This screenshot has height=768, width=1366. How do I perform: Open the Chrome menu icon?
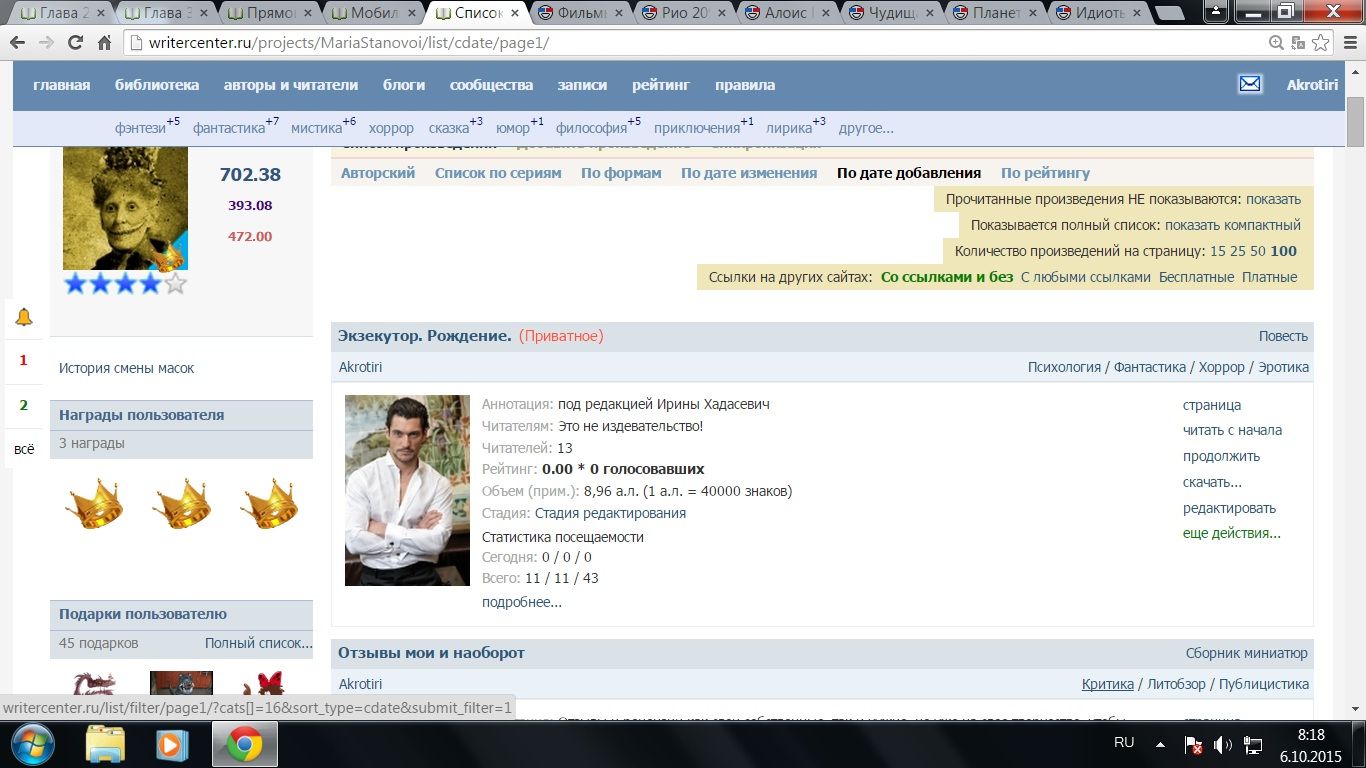[x=1348, y=43]
